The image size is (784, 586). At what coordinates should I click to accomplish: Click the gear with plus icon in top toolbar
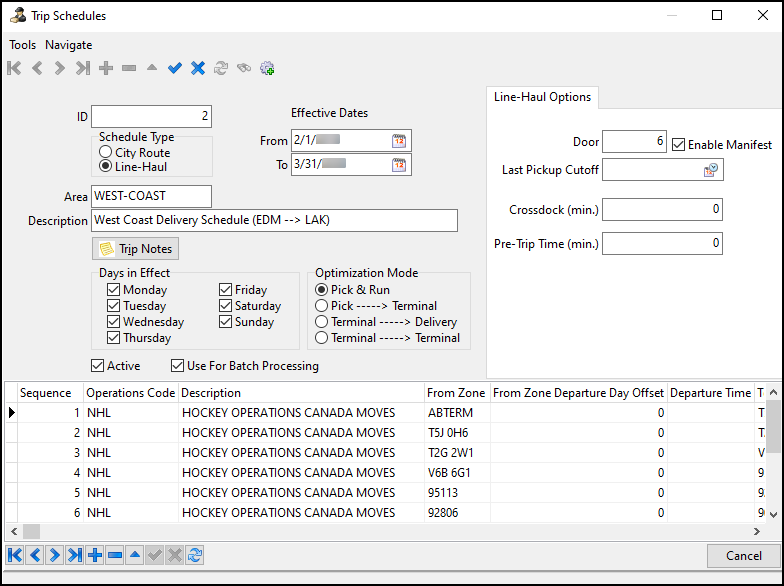pos(267,68)
